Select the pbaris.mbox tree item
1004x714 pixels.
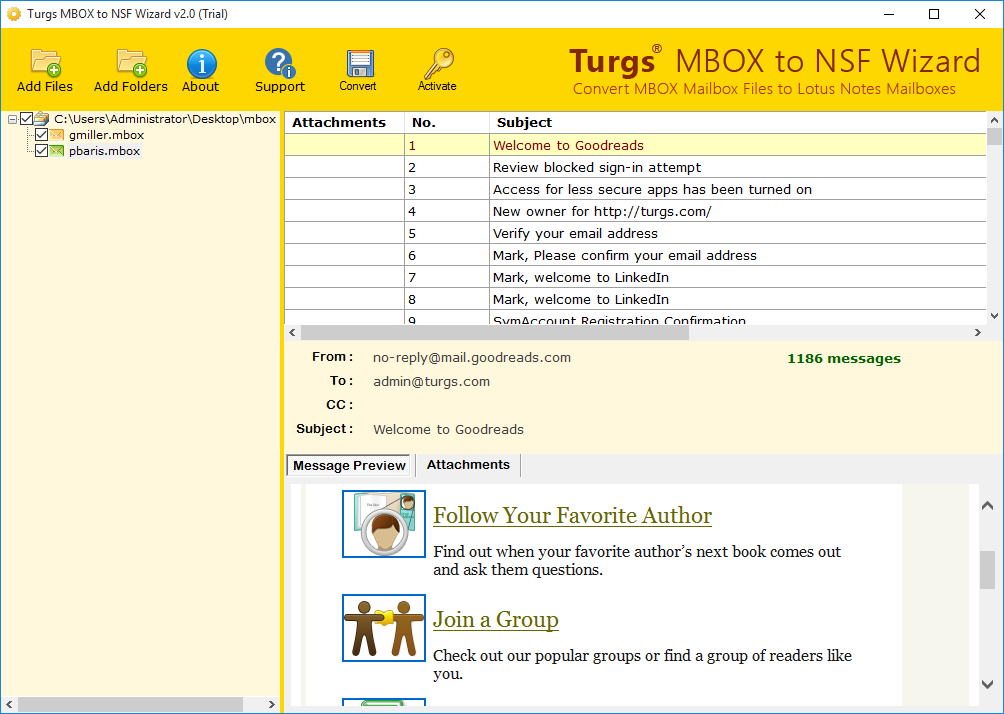[x=104, y=151]
